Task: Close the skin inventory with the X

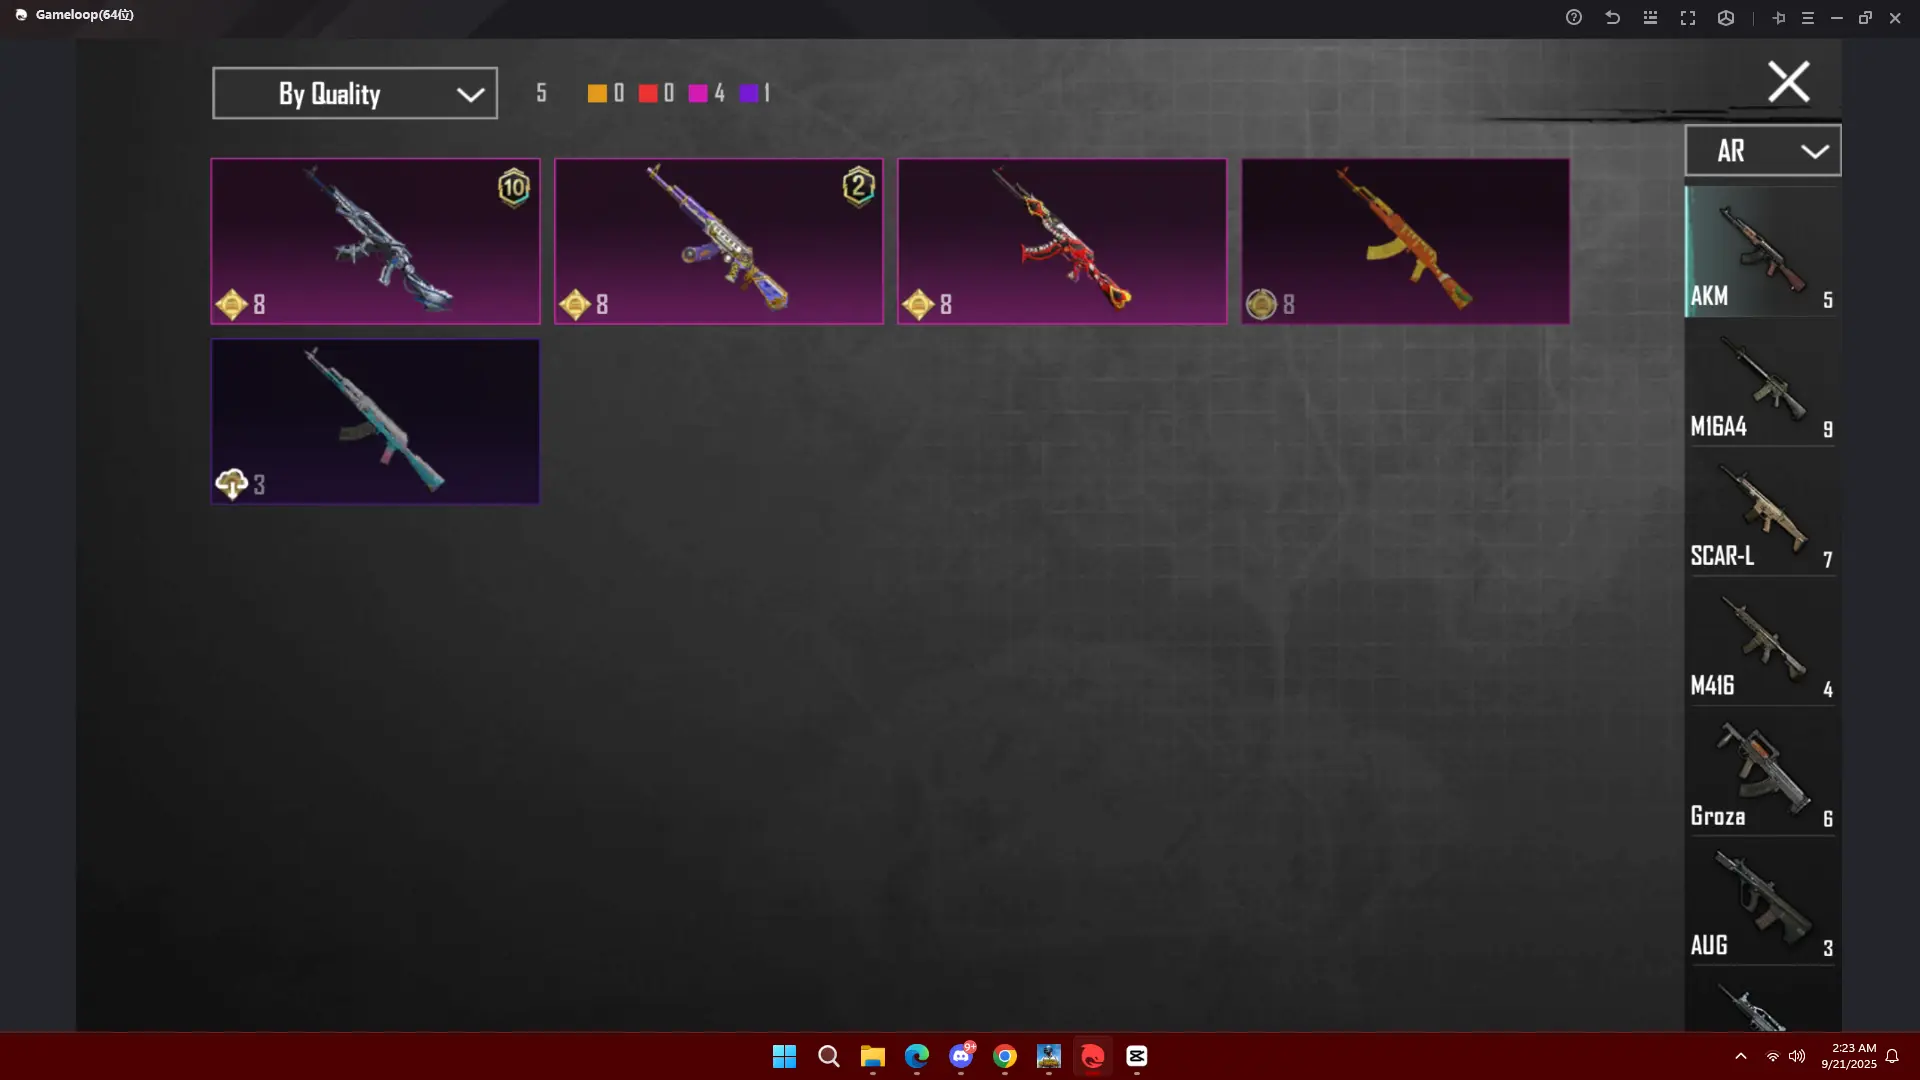Action: 1788,82
